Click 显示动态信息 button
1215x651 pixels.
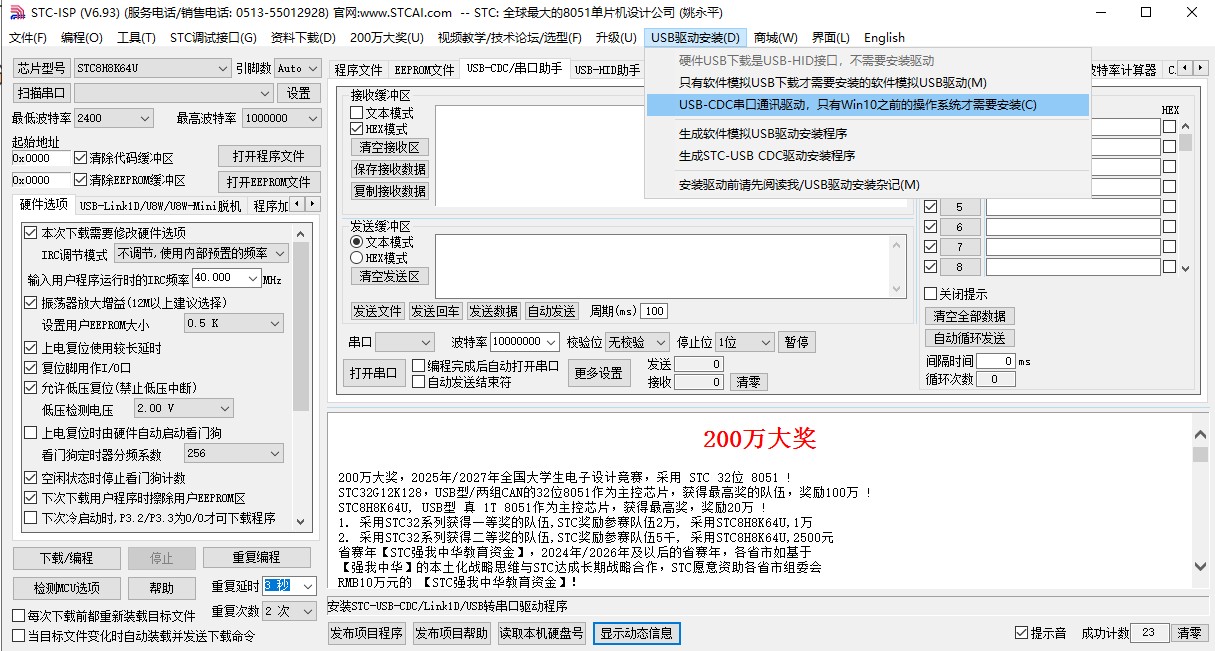tap(637, 633)
